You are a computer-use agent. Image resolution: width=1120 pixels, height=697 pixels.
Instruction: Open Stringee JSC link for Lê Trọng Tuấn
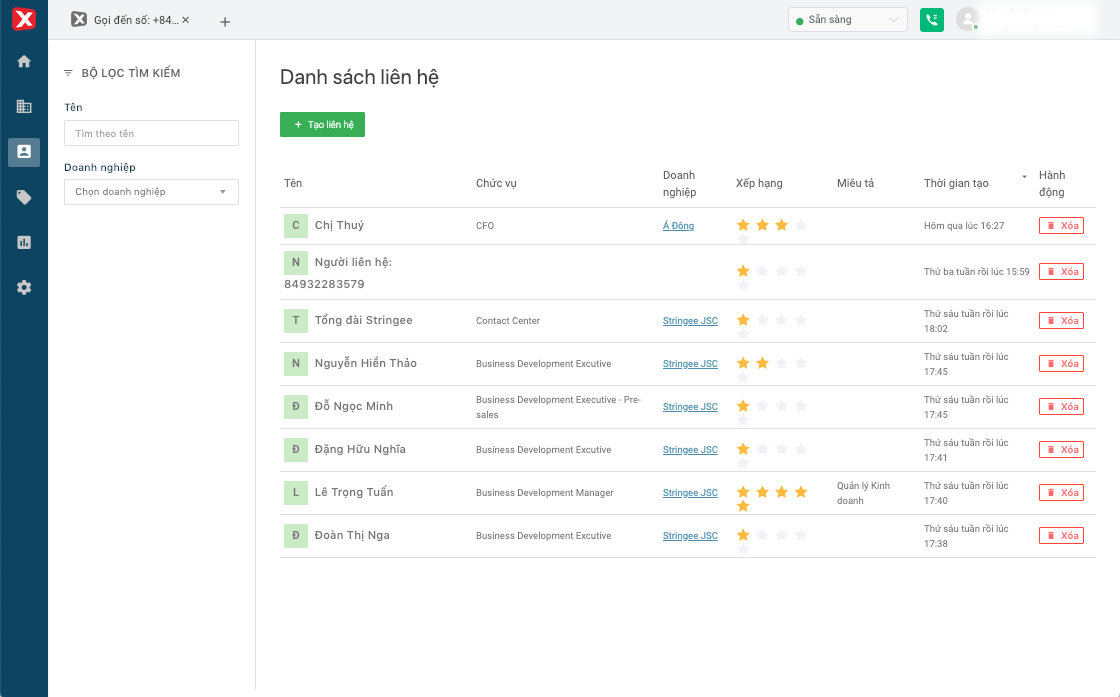(690, 493)
